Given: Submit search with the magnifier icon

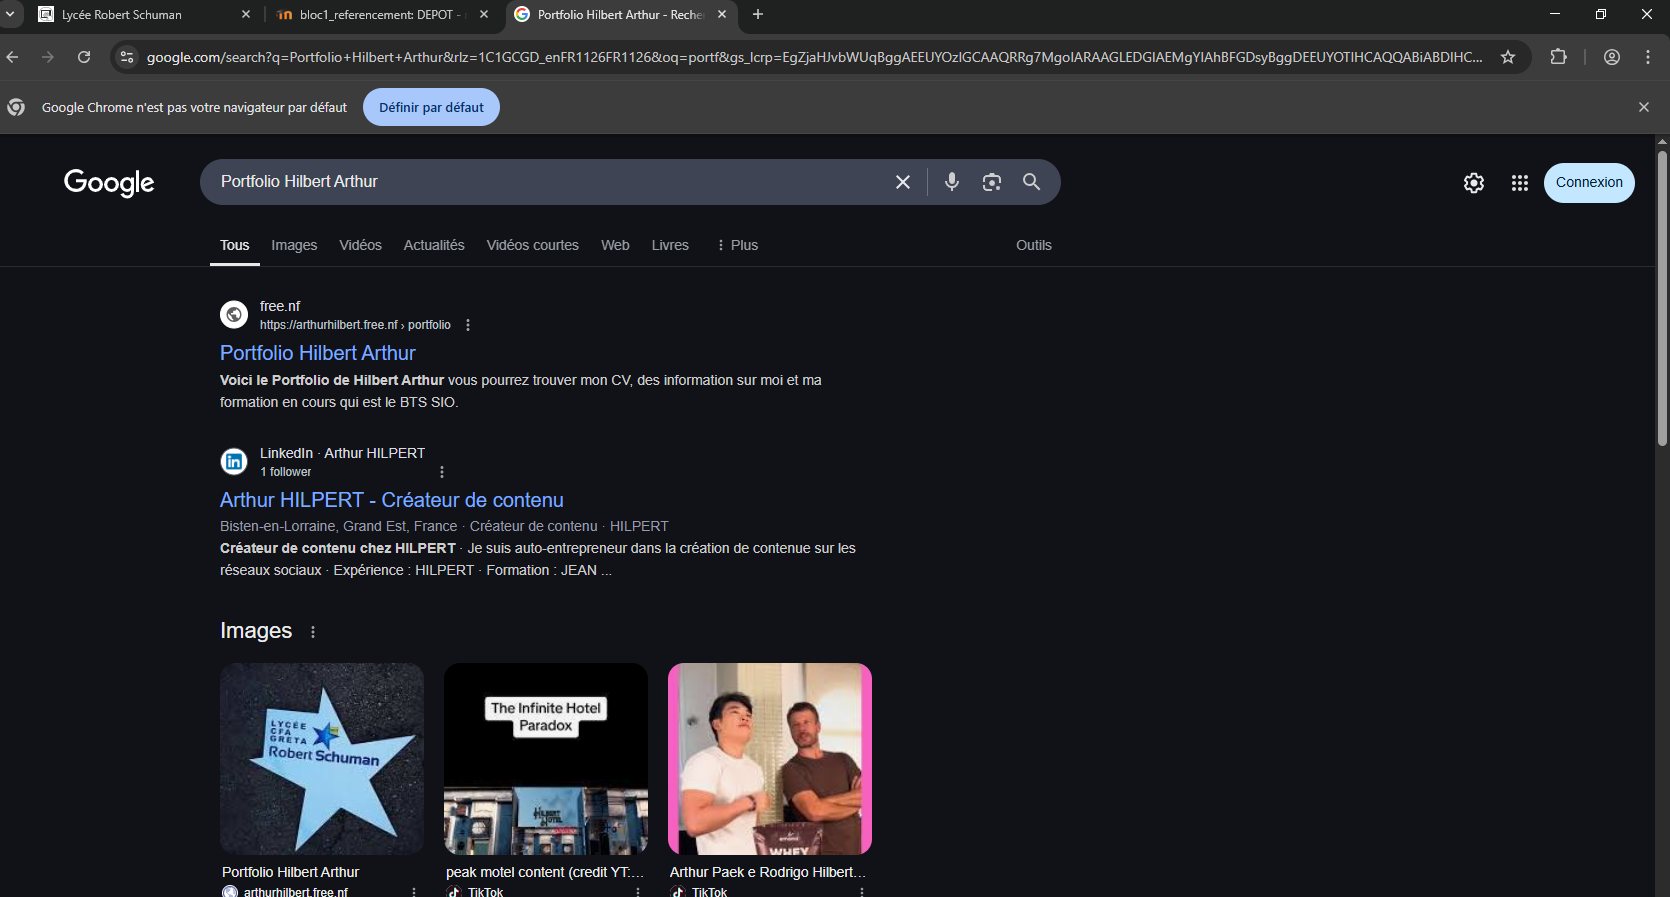Looking at the screenshot, I should point(1032,182).
